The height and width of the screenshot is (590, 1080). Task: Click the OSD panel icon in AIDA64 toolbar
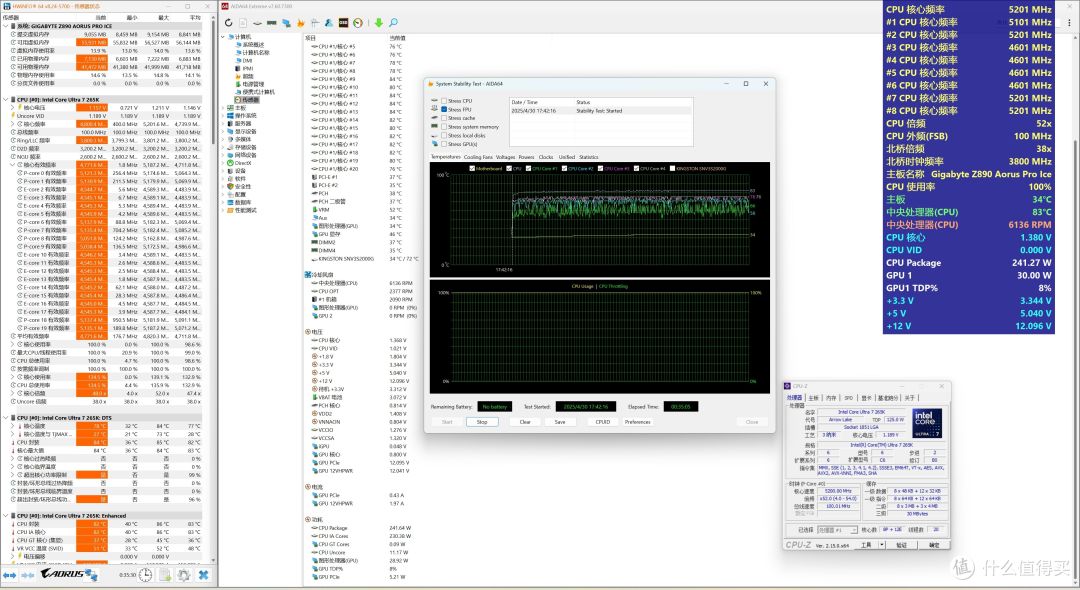[x=343, y=23]
